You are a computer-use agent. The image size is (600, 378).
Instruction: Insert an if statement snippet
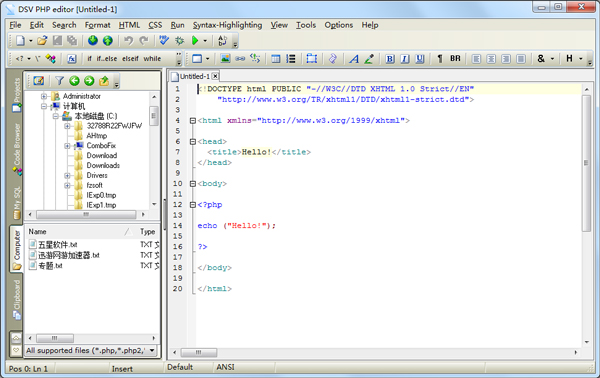click(90, 59)
